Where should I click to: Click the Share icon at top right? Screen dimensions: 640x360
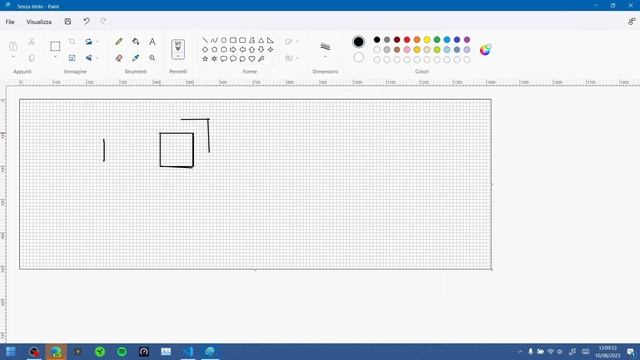click(x=631, y=22)
